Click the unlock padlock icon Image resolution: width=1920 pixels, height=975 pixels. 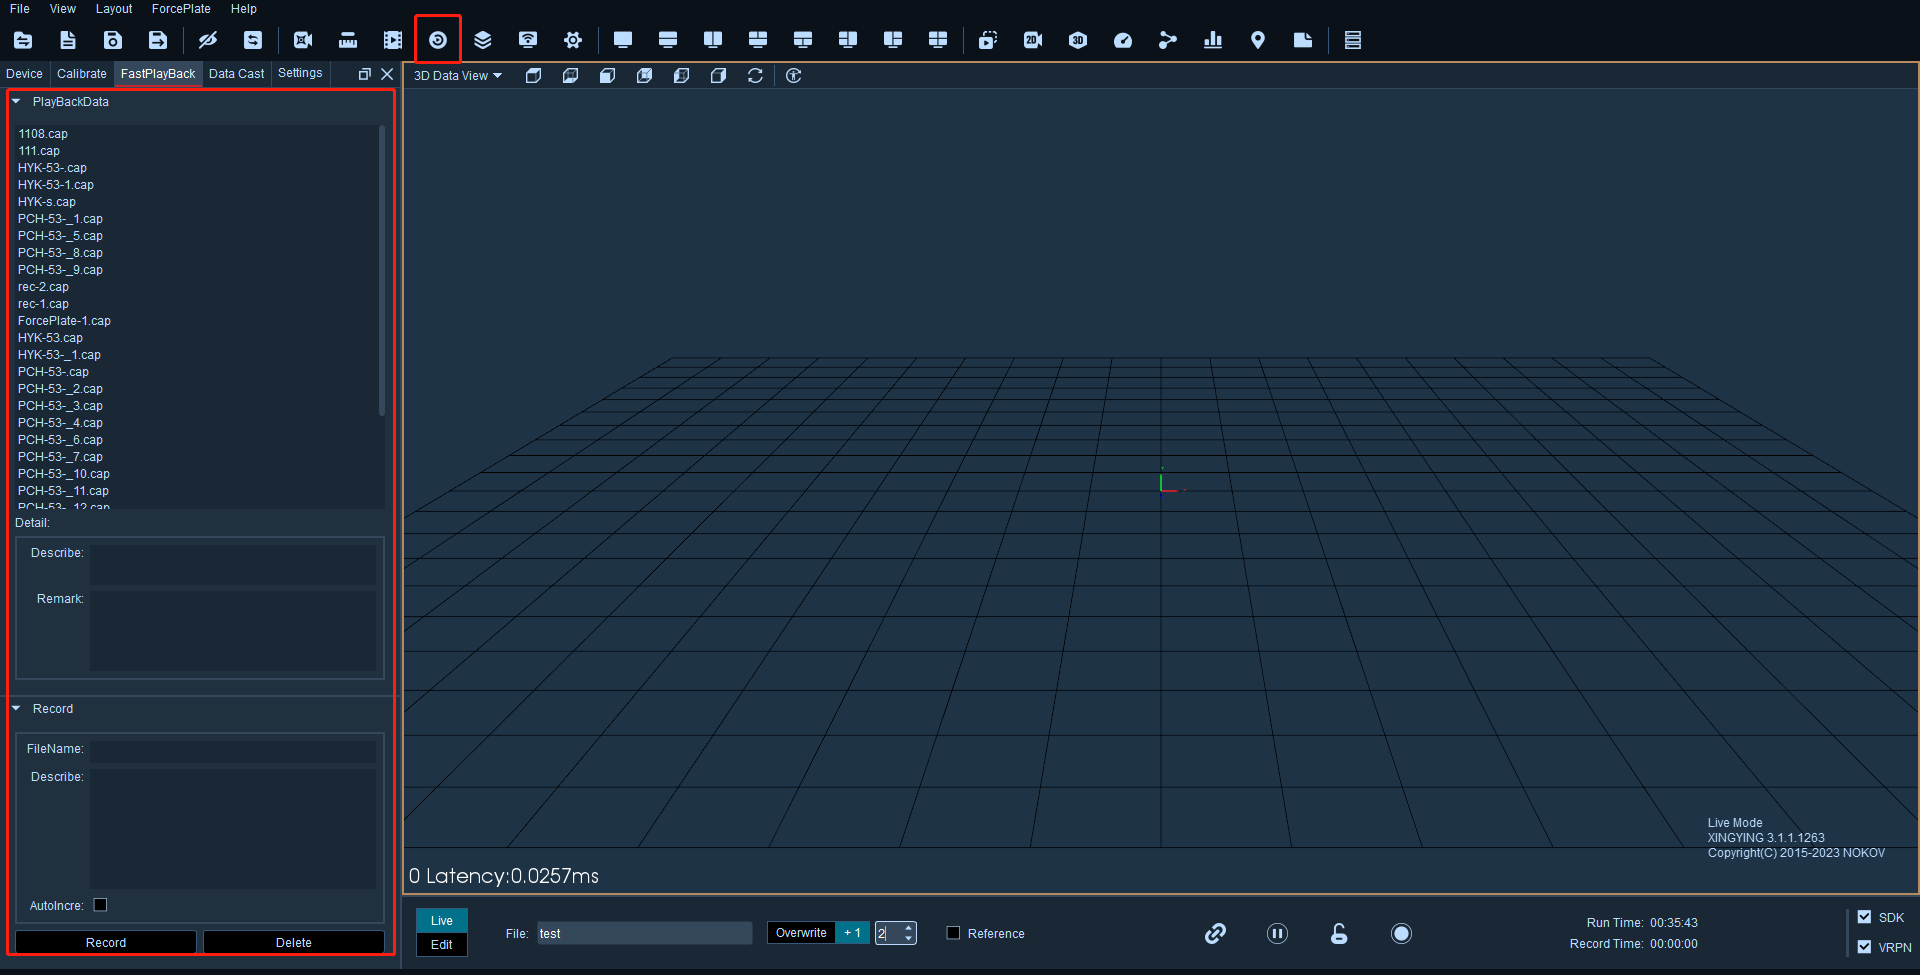pos(1339,933)
